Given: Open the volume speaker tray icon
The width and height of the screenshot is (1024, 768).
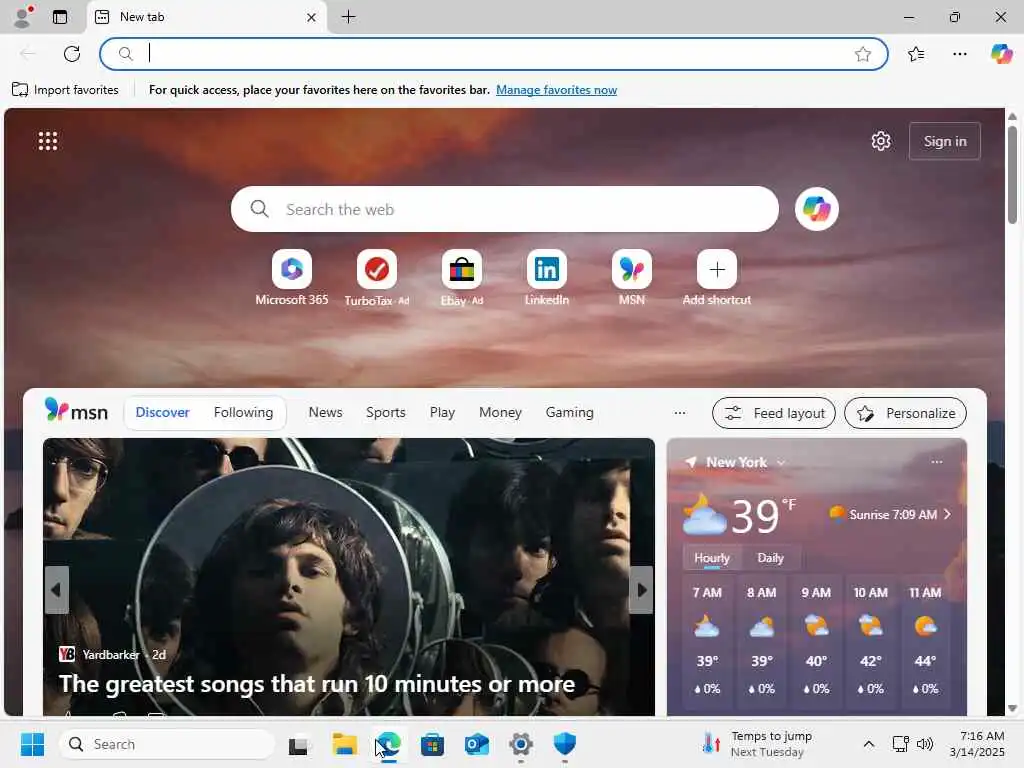Looking at the screenshot, I should tap(925, 744).
